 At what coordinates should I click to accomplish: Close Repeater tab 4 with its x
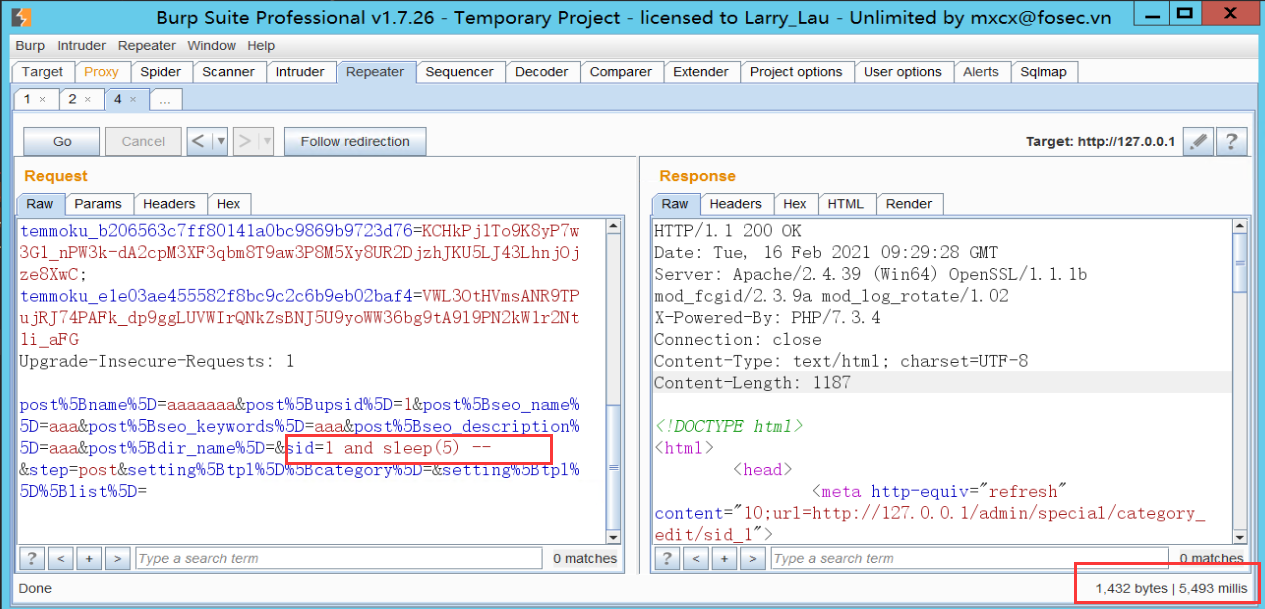pyautogui.click(x=133, y=99)
